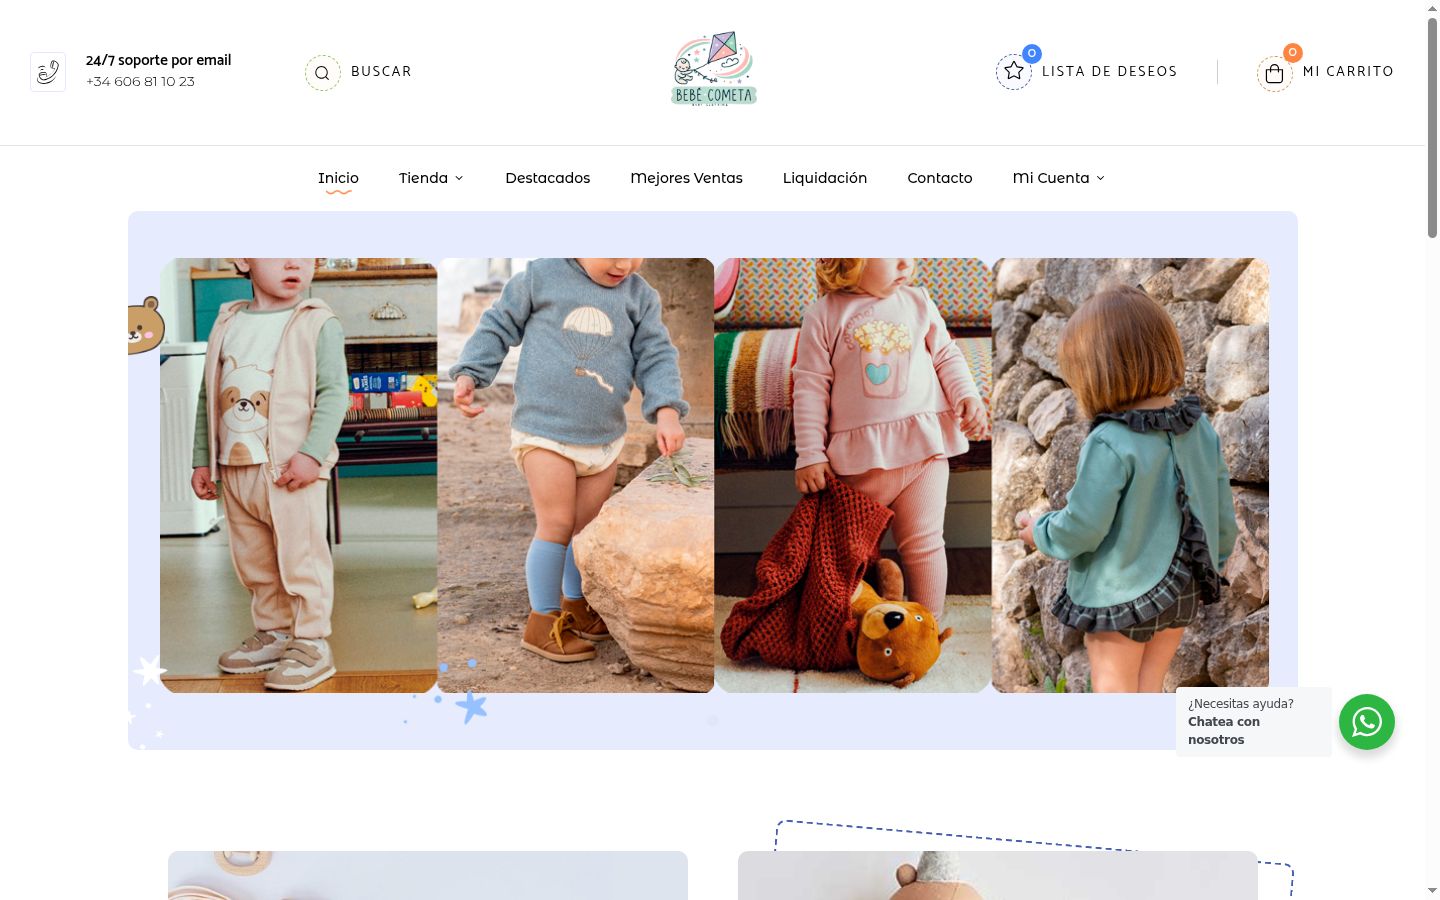Viewport: 1440px width, 900px height.
Task: Go to the Inicio menu item
Action: pyautogui.click(x=338, y=178)
